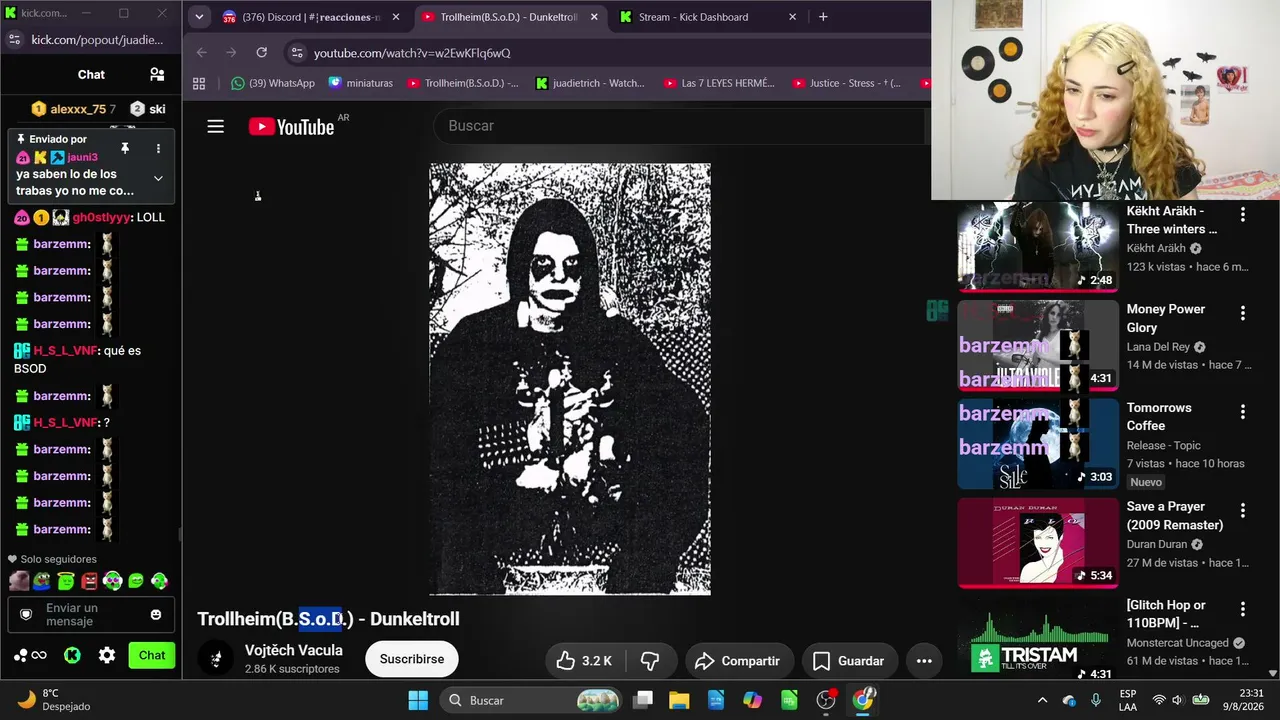Open Task View on the taskbar
Image resolution: width=1280 pixels, height=720 pixels.
(x=642, y=700)
